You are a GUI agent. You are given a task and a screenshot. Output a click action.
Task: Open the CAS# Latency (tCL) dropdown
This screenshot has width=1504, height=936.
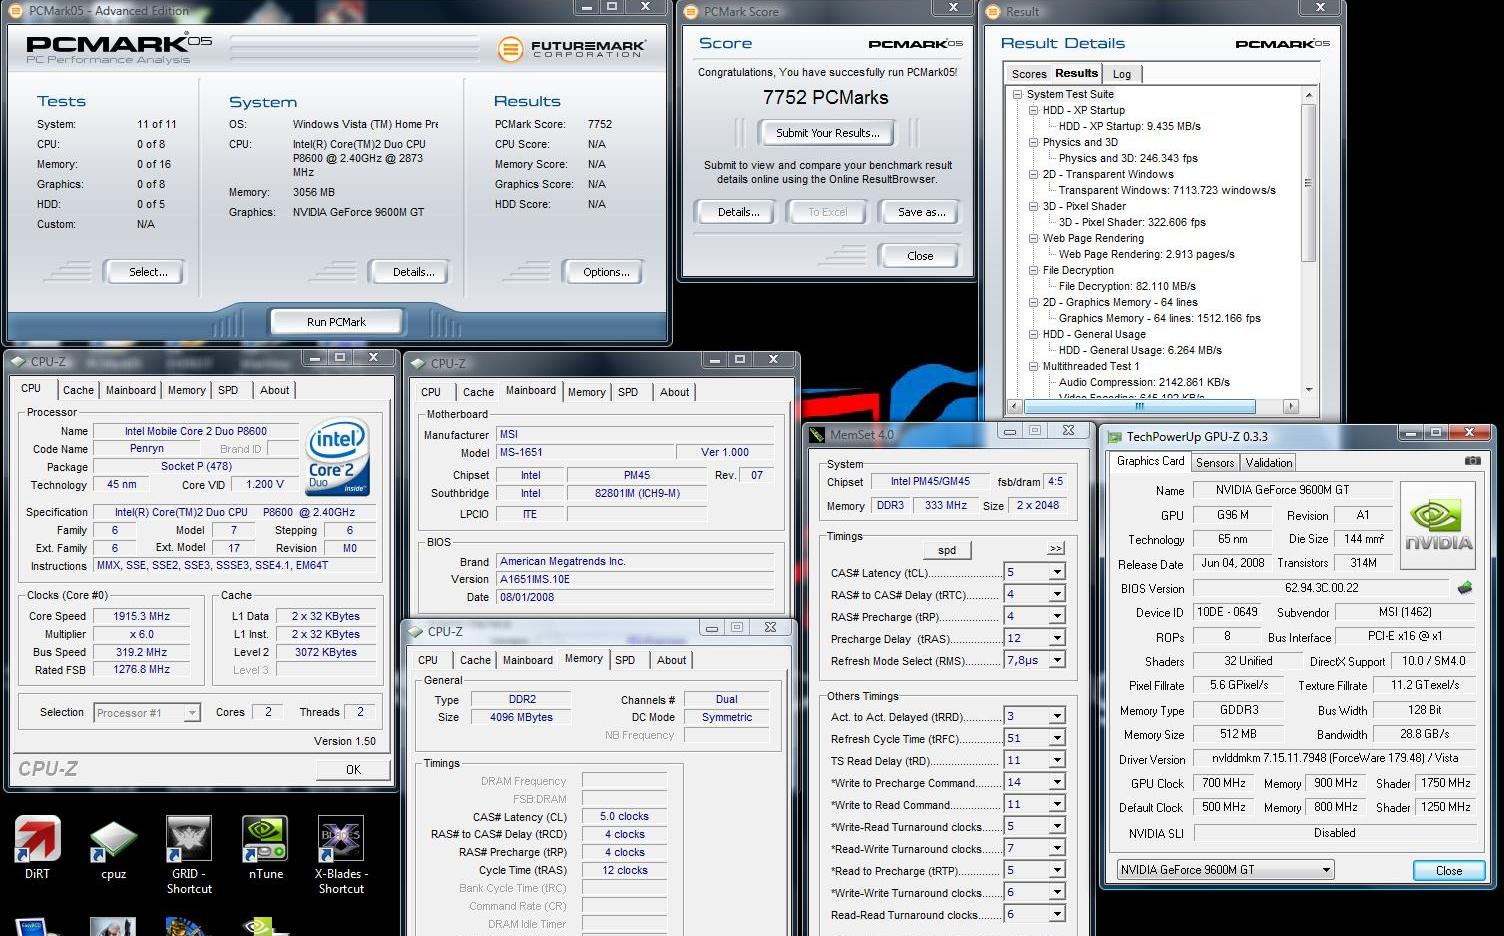tap(1056, 572)
